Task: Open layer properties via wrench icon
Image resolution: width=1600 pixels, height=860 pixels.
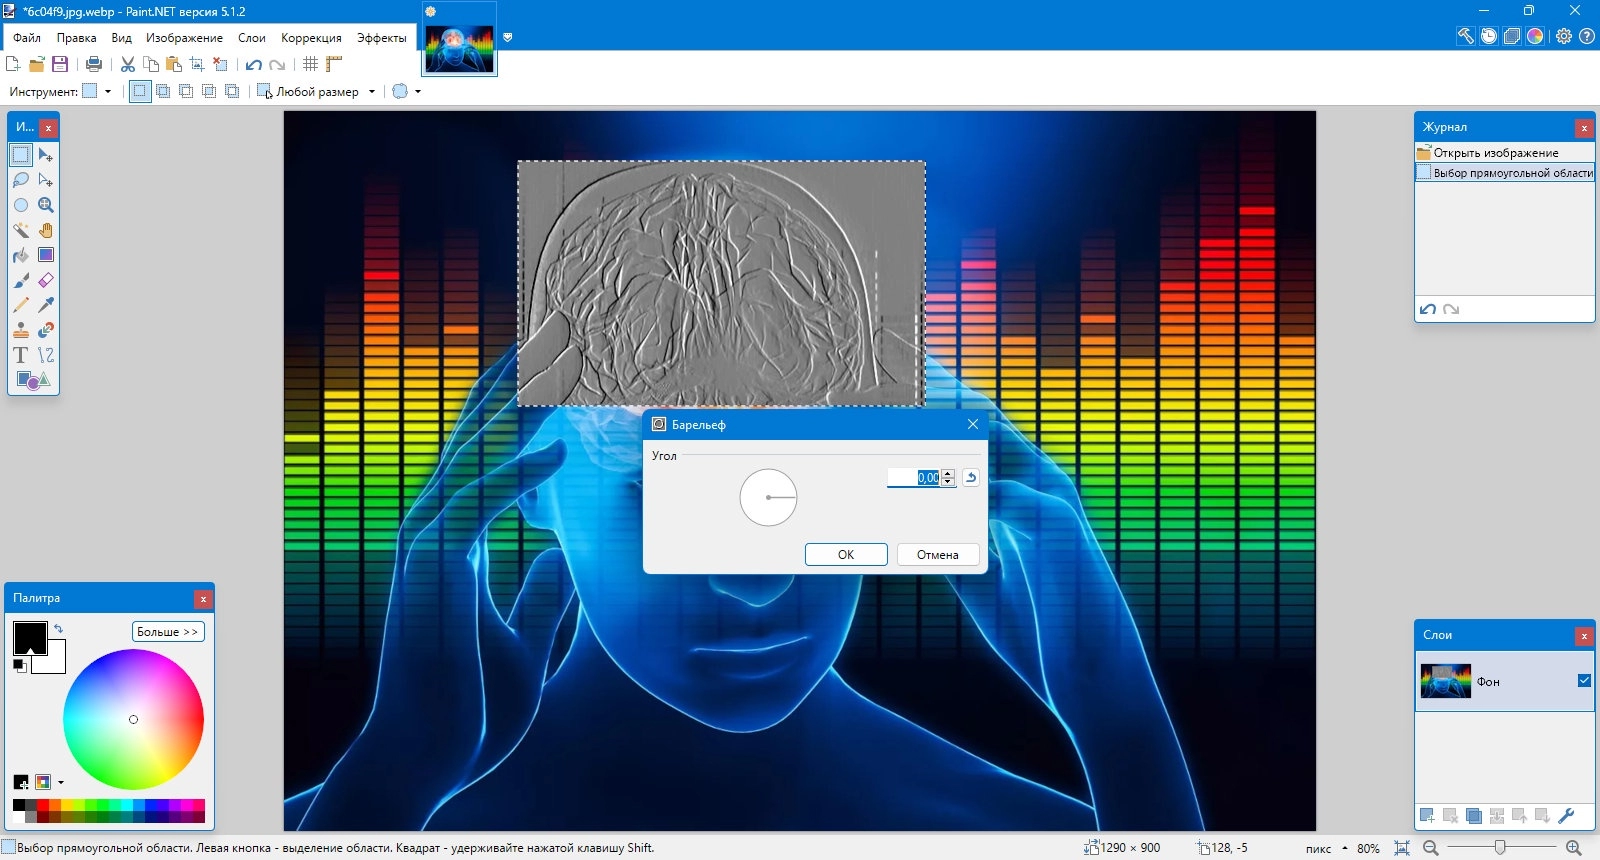Action: pos(1566,816)
